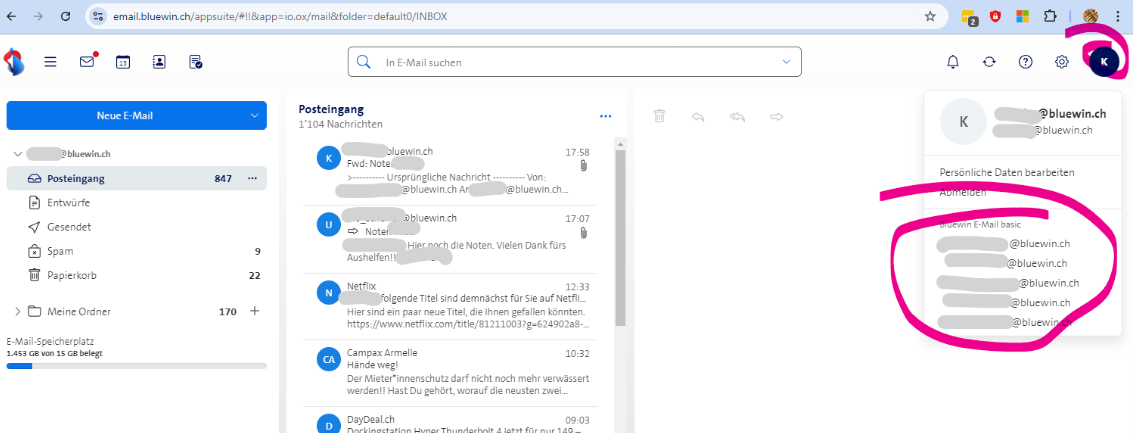Click the Forward arrow icon
Viewport: 1134px width, 433px height.
pyautogui.click(x=777, y=116)
